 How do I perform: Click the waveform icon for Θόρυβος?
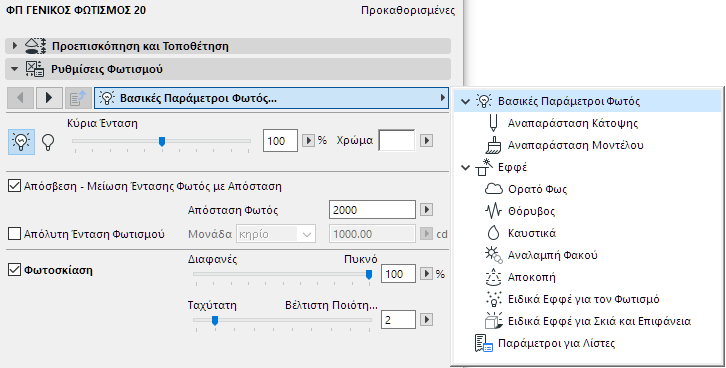(494, 211)
